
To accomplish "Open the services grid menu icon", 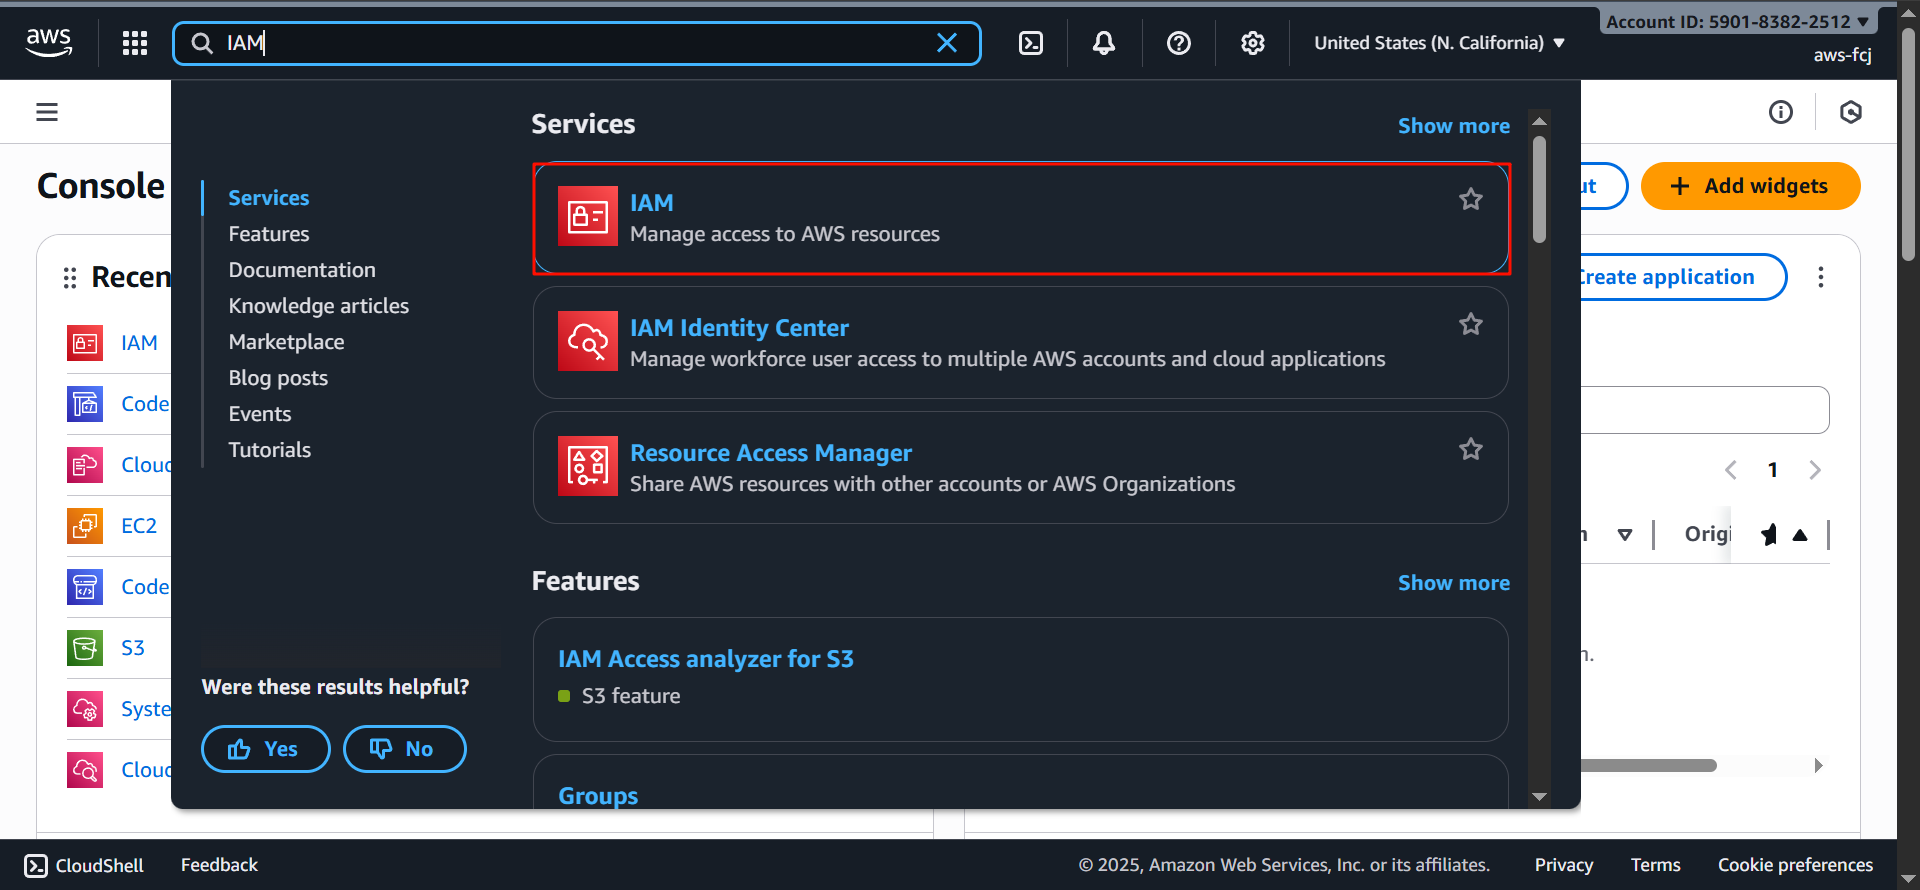I will [135, 43].
